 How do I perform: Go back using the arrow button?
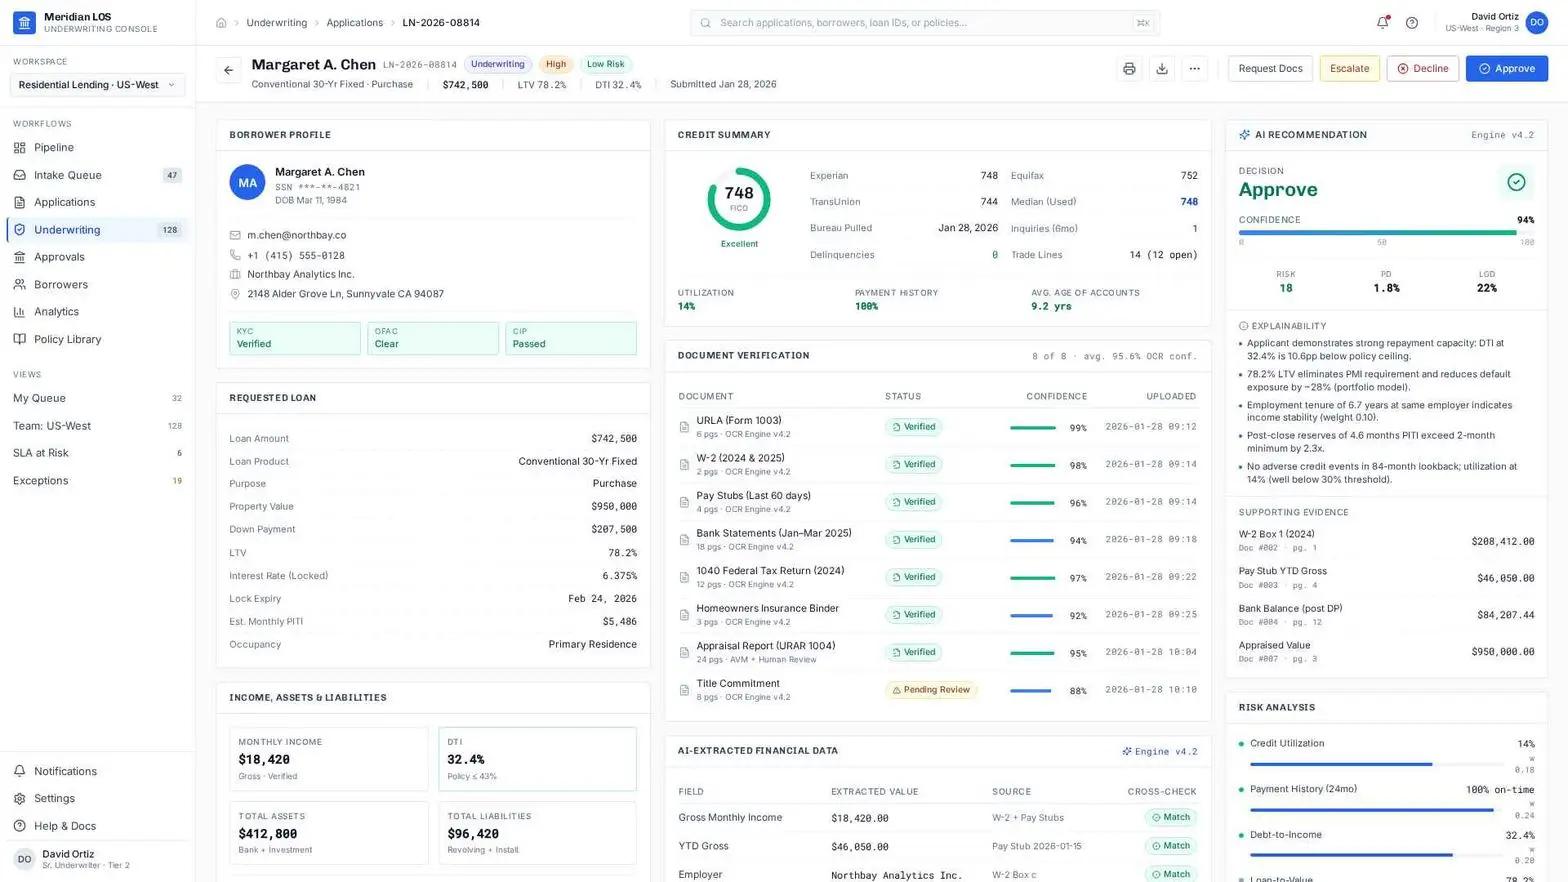point(228,70)
